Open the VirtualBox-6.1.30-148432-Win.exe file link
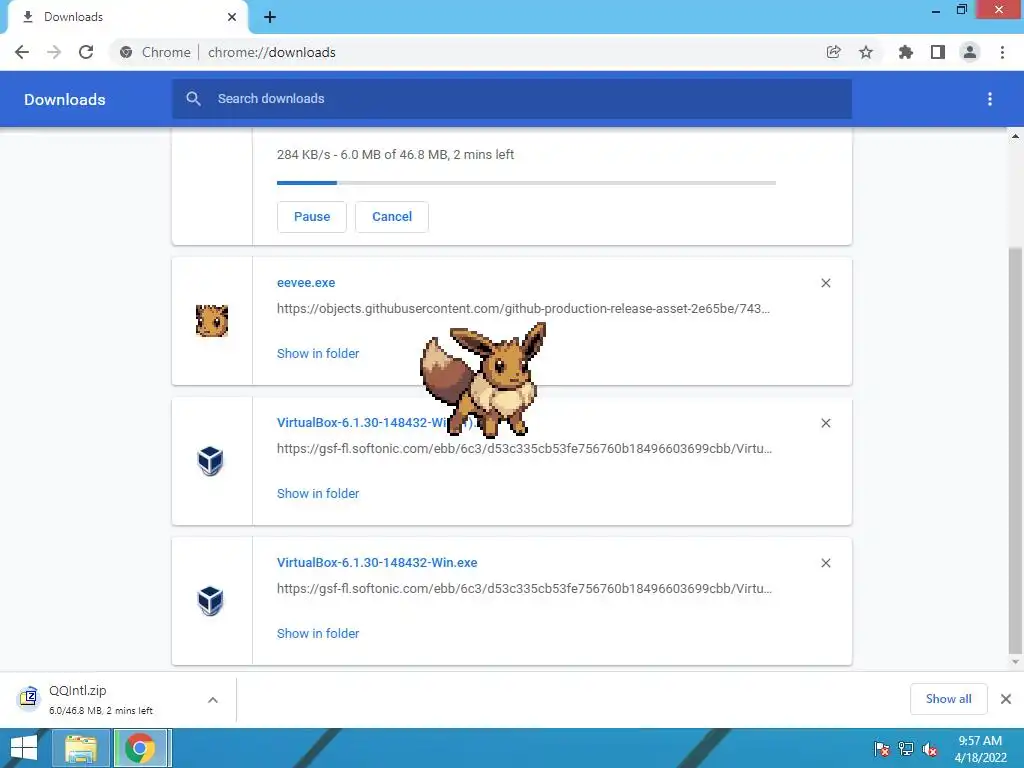This screenshot has width=1024, height=768. pyautogui.click(x=377, y=563)
